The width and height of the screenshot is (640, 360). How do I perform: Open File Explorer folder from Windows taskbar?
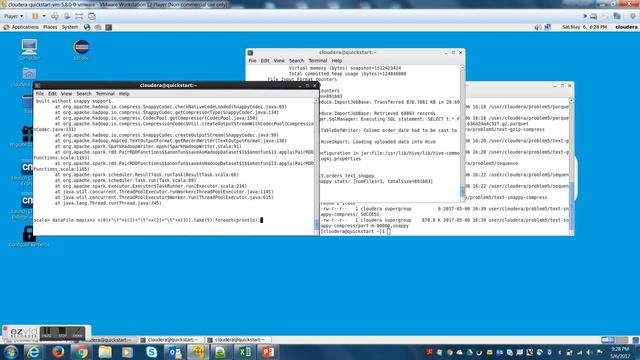tap(105, 352)
